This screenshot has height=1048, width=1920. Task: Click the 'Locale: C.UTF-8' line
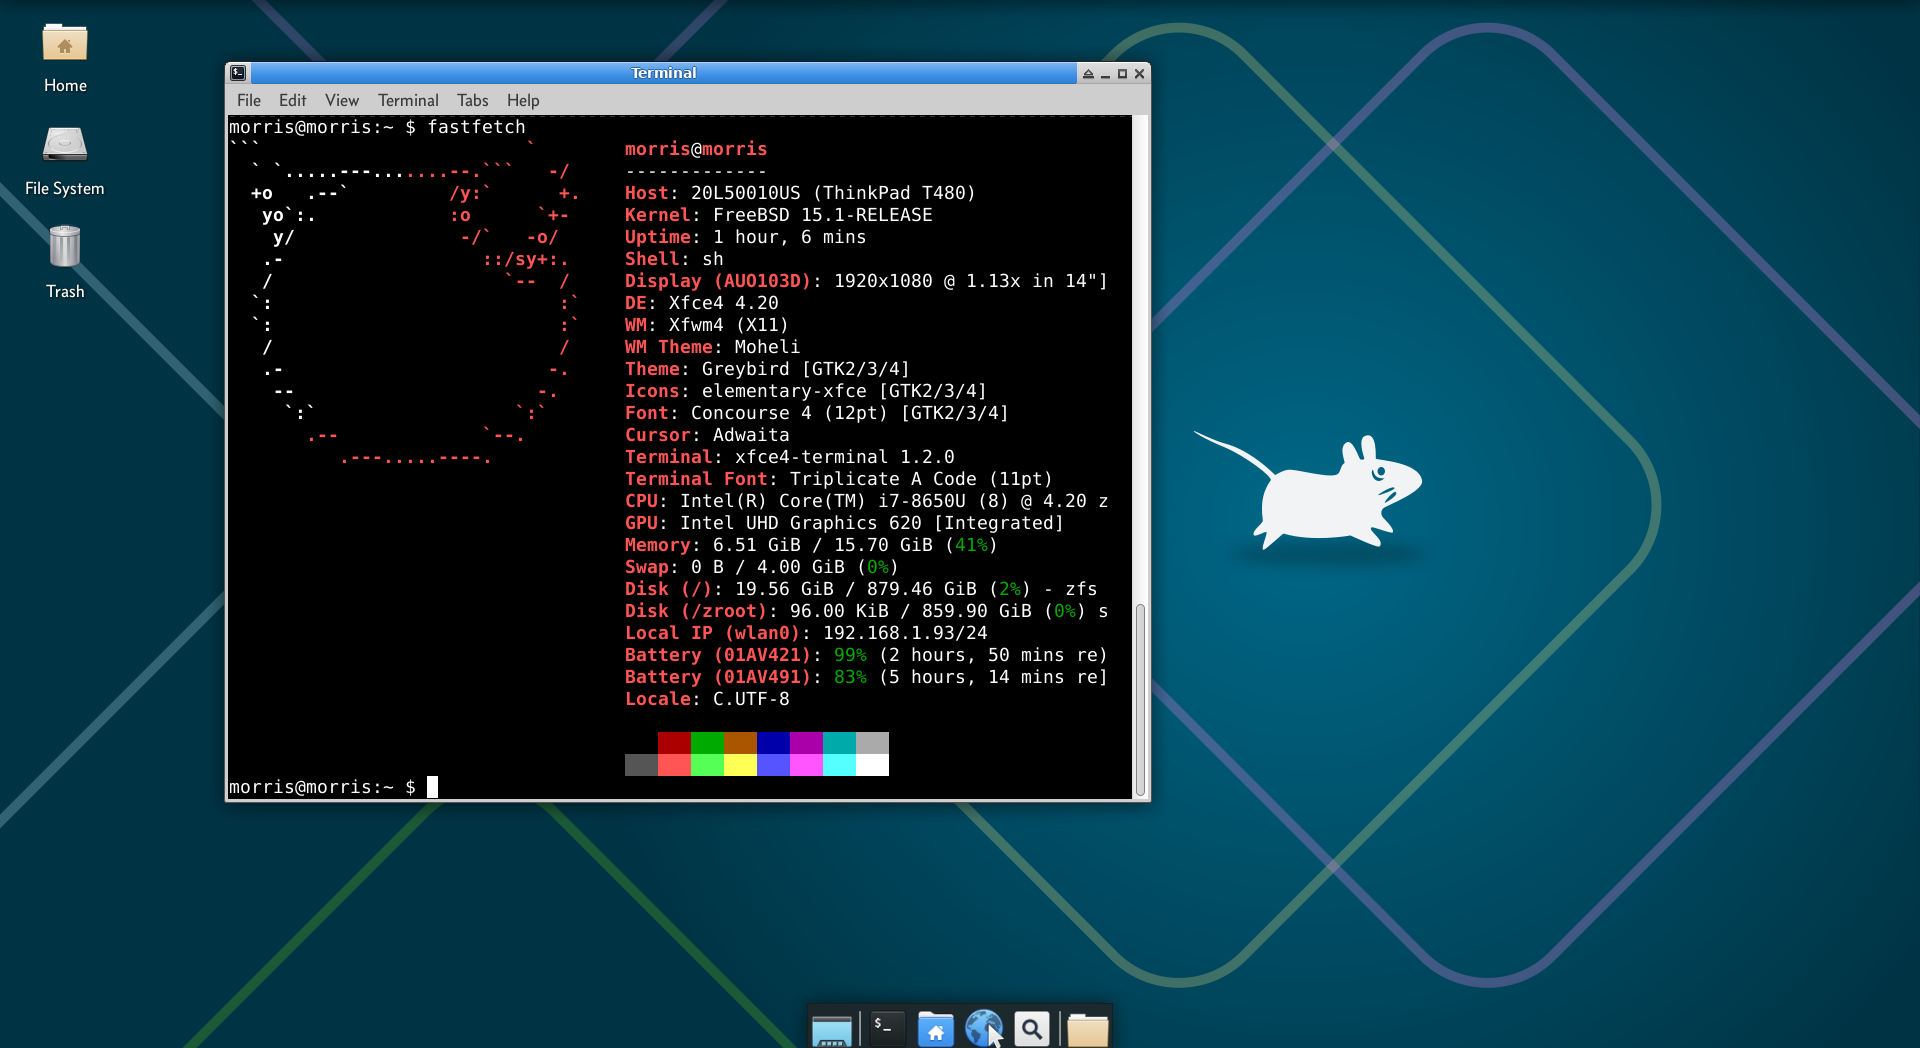[x=707, y=699]
